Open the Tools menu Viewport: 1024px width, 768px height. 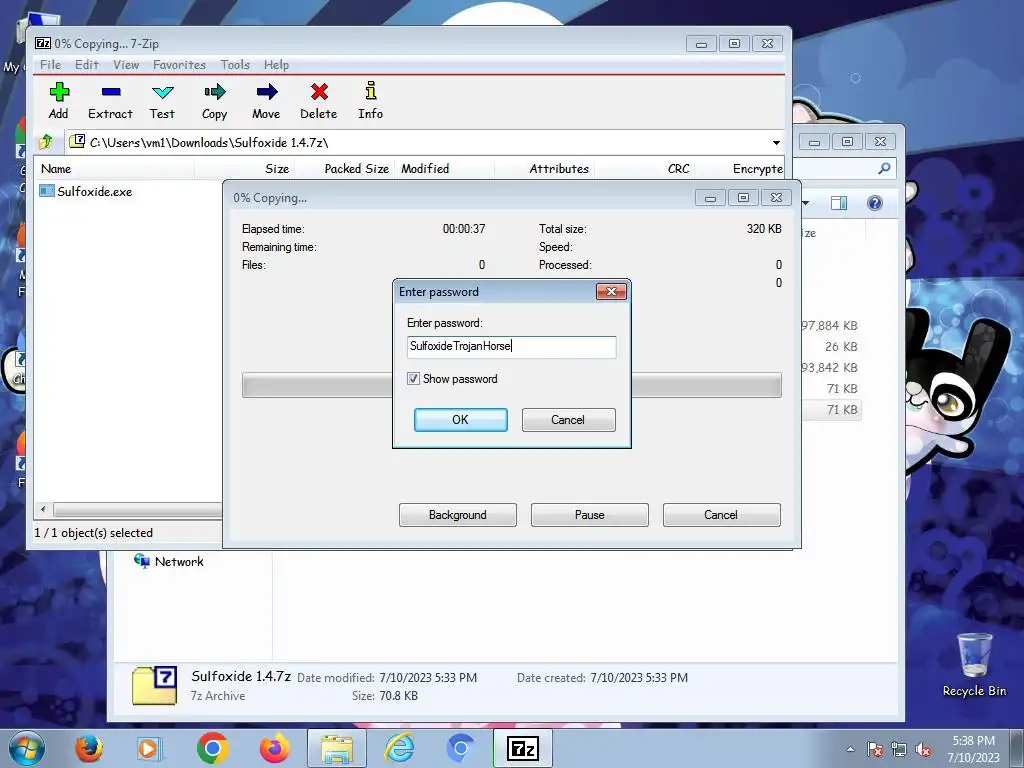(235, 65)
